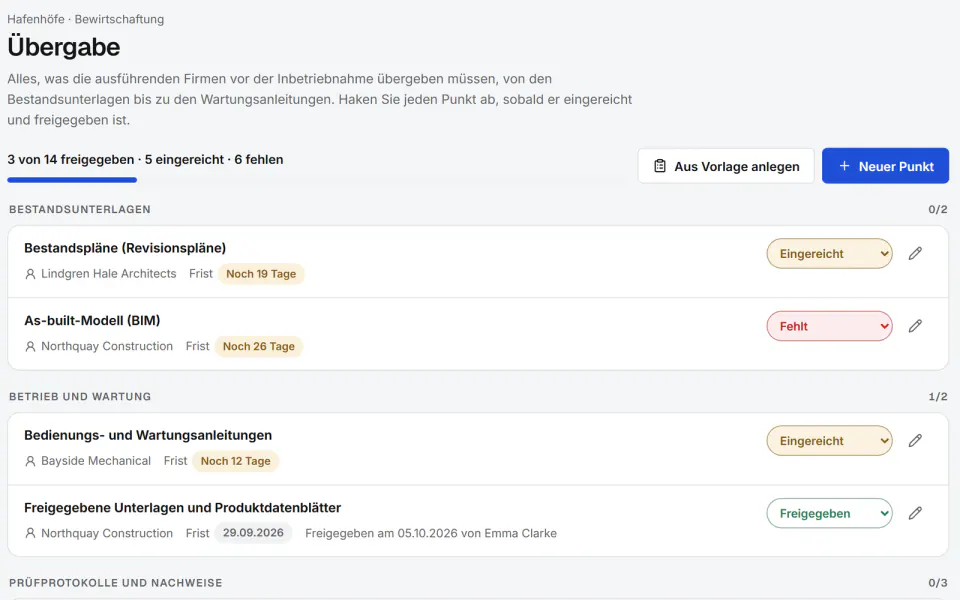Click the 1/2 counter for Betrieb und Wartung

[x=937, y=397]
